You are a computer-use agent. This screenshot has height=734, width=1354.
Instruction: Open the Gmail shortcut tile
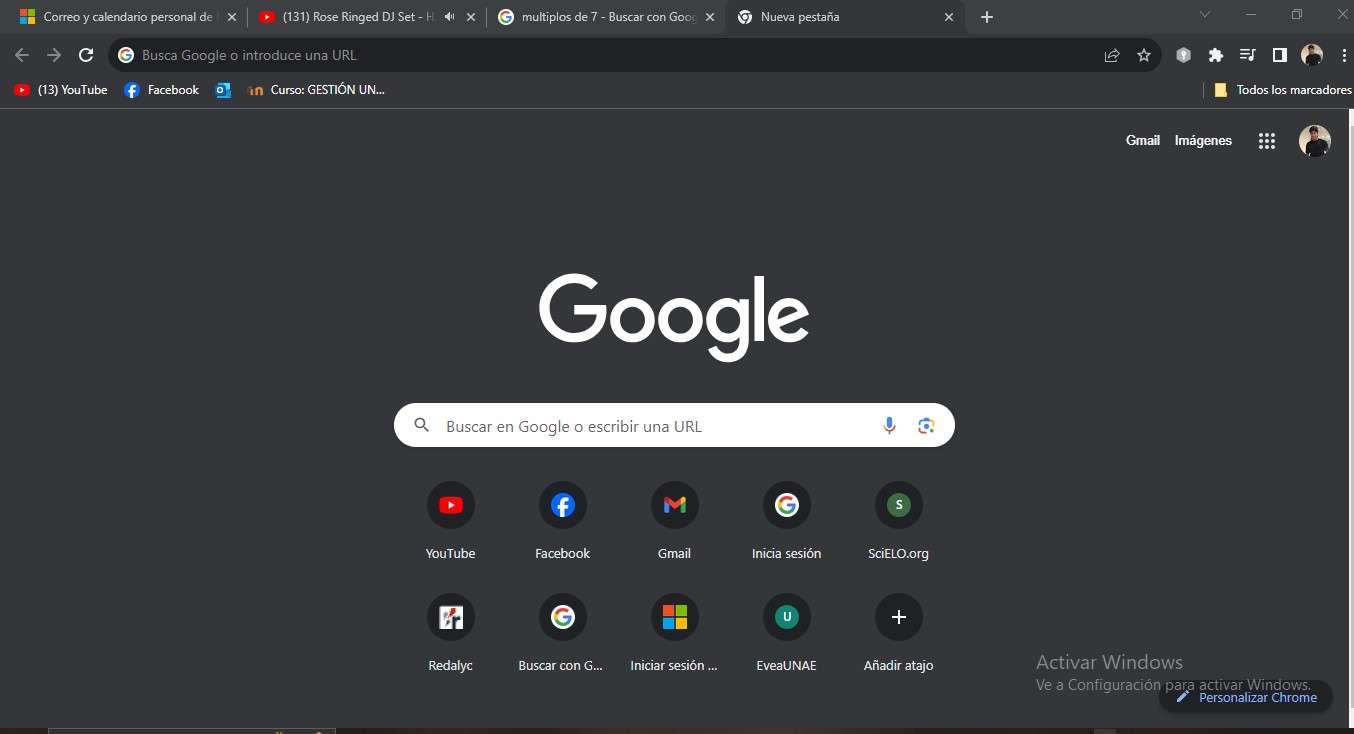(675, 505)
